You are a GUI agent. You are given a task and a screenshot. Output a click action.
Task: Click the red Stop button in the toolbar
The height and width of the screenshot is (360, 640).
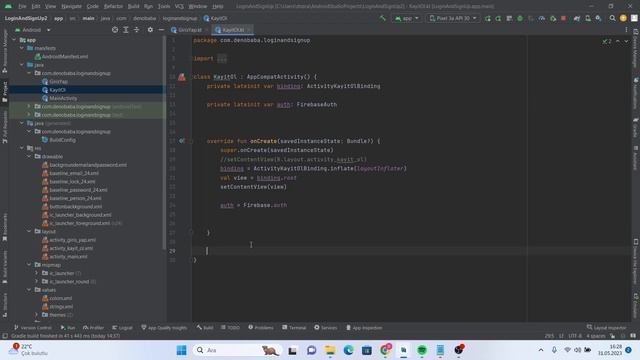(563, 18)
